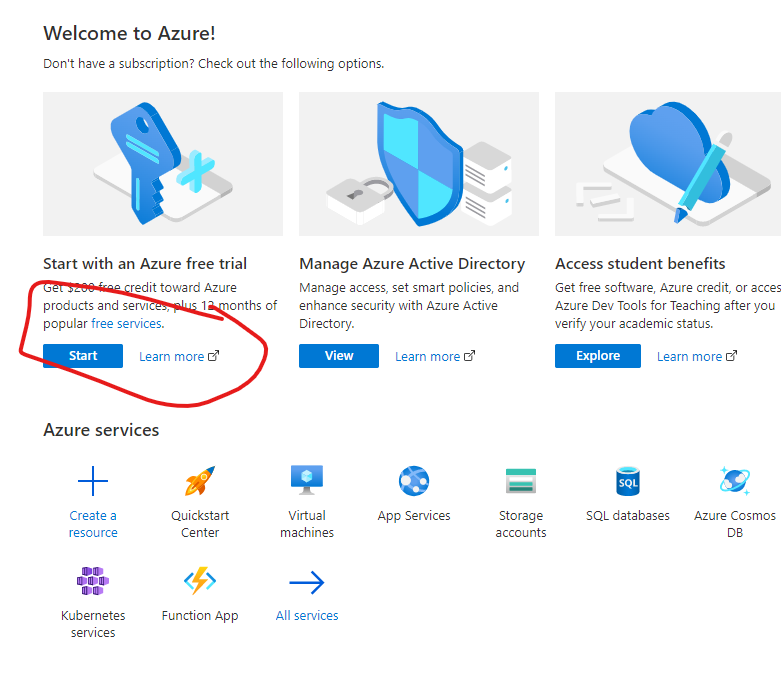The width and height of the screenshot is (781, 692).
Task: Click the Azure free trial key illustration
Action: tap(163, 164)
